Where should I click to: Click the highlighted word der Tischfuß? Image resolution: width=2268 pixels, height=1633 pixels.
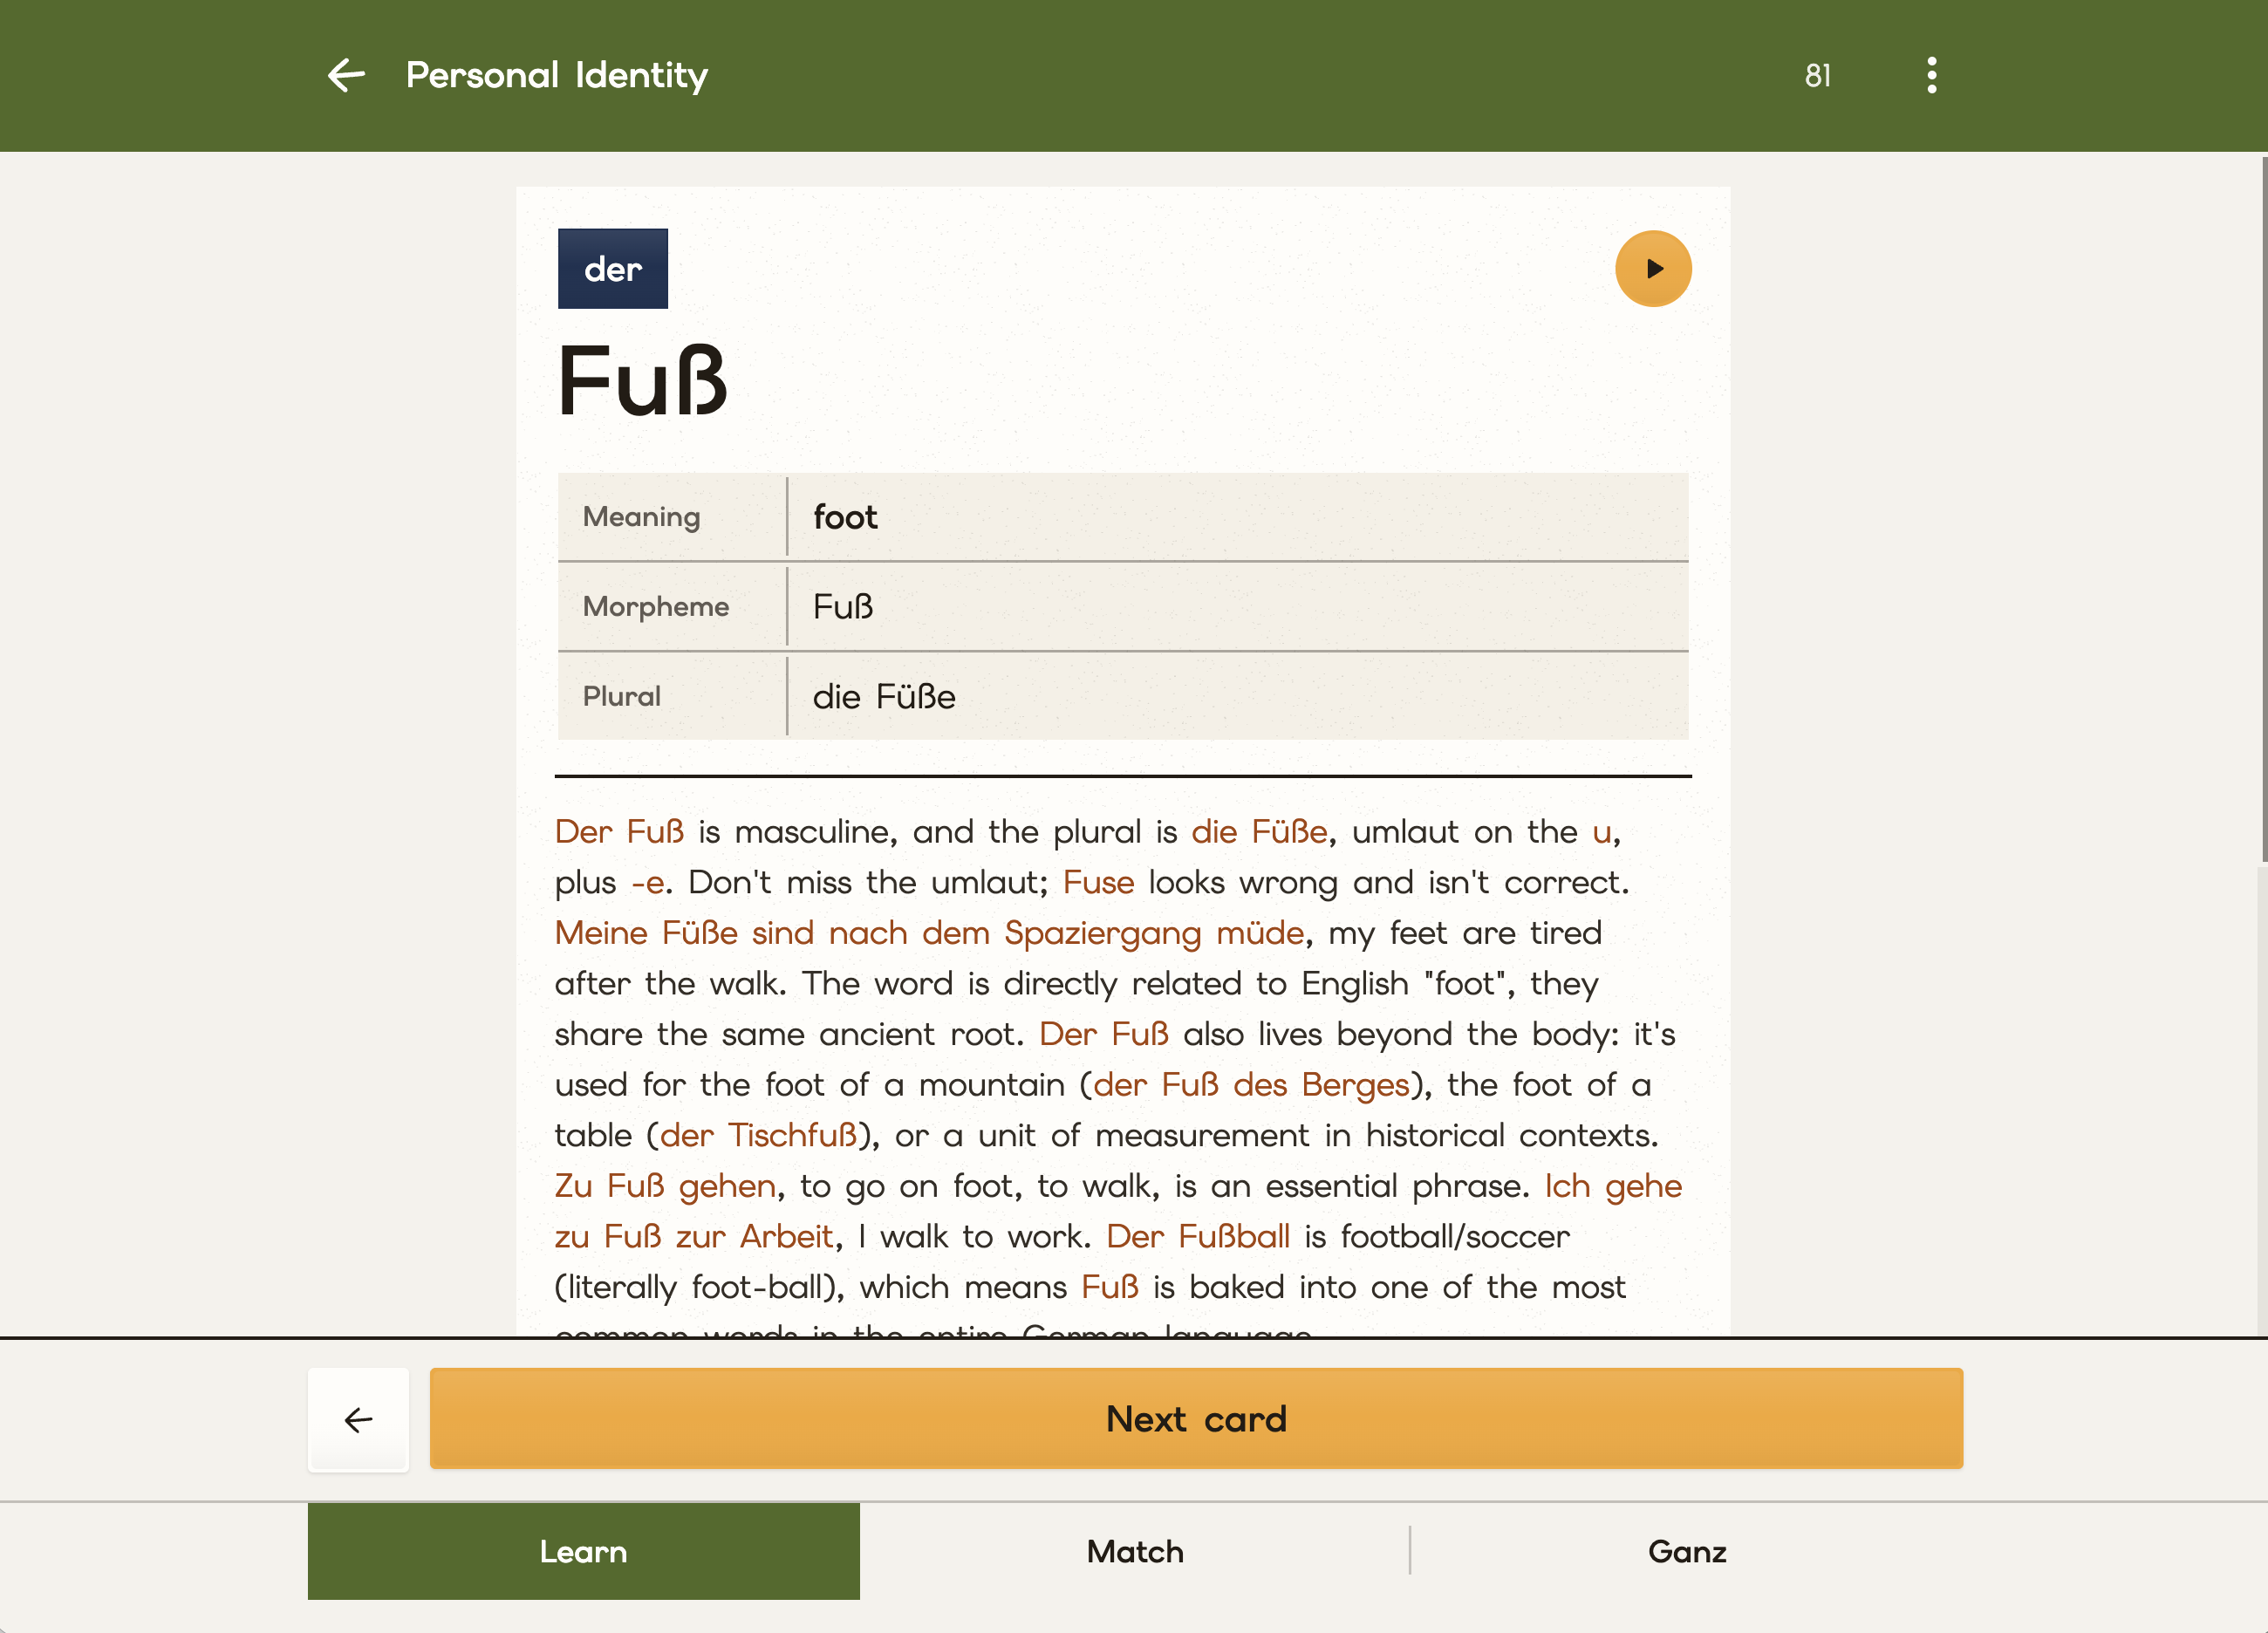point(758,1136)
